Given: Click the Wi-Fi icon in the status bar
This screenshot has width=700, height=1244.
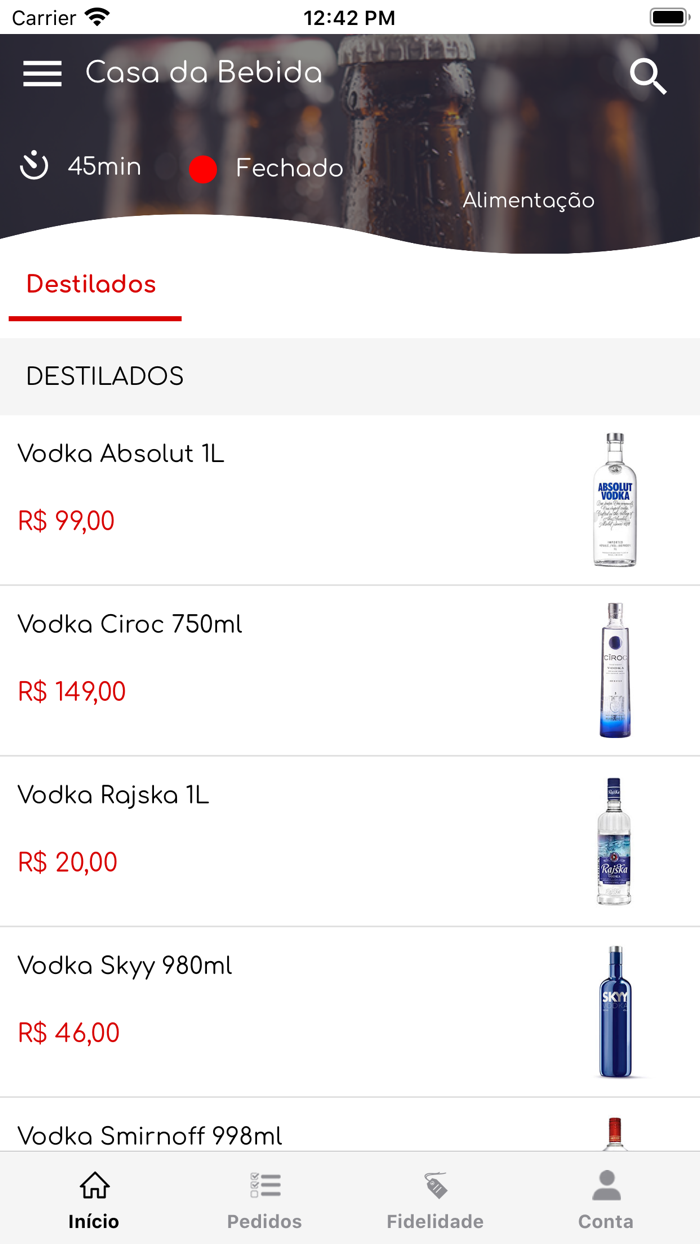Looking at the screenshot, I should click(95, 16).
